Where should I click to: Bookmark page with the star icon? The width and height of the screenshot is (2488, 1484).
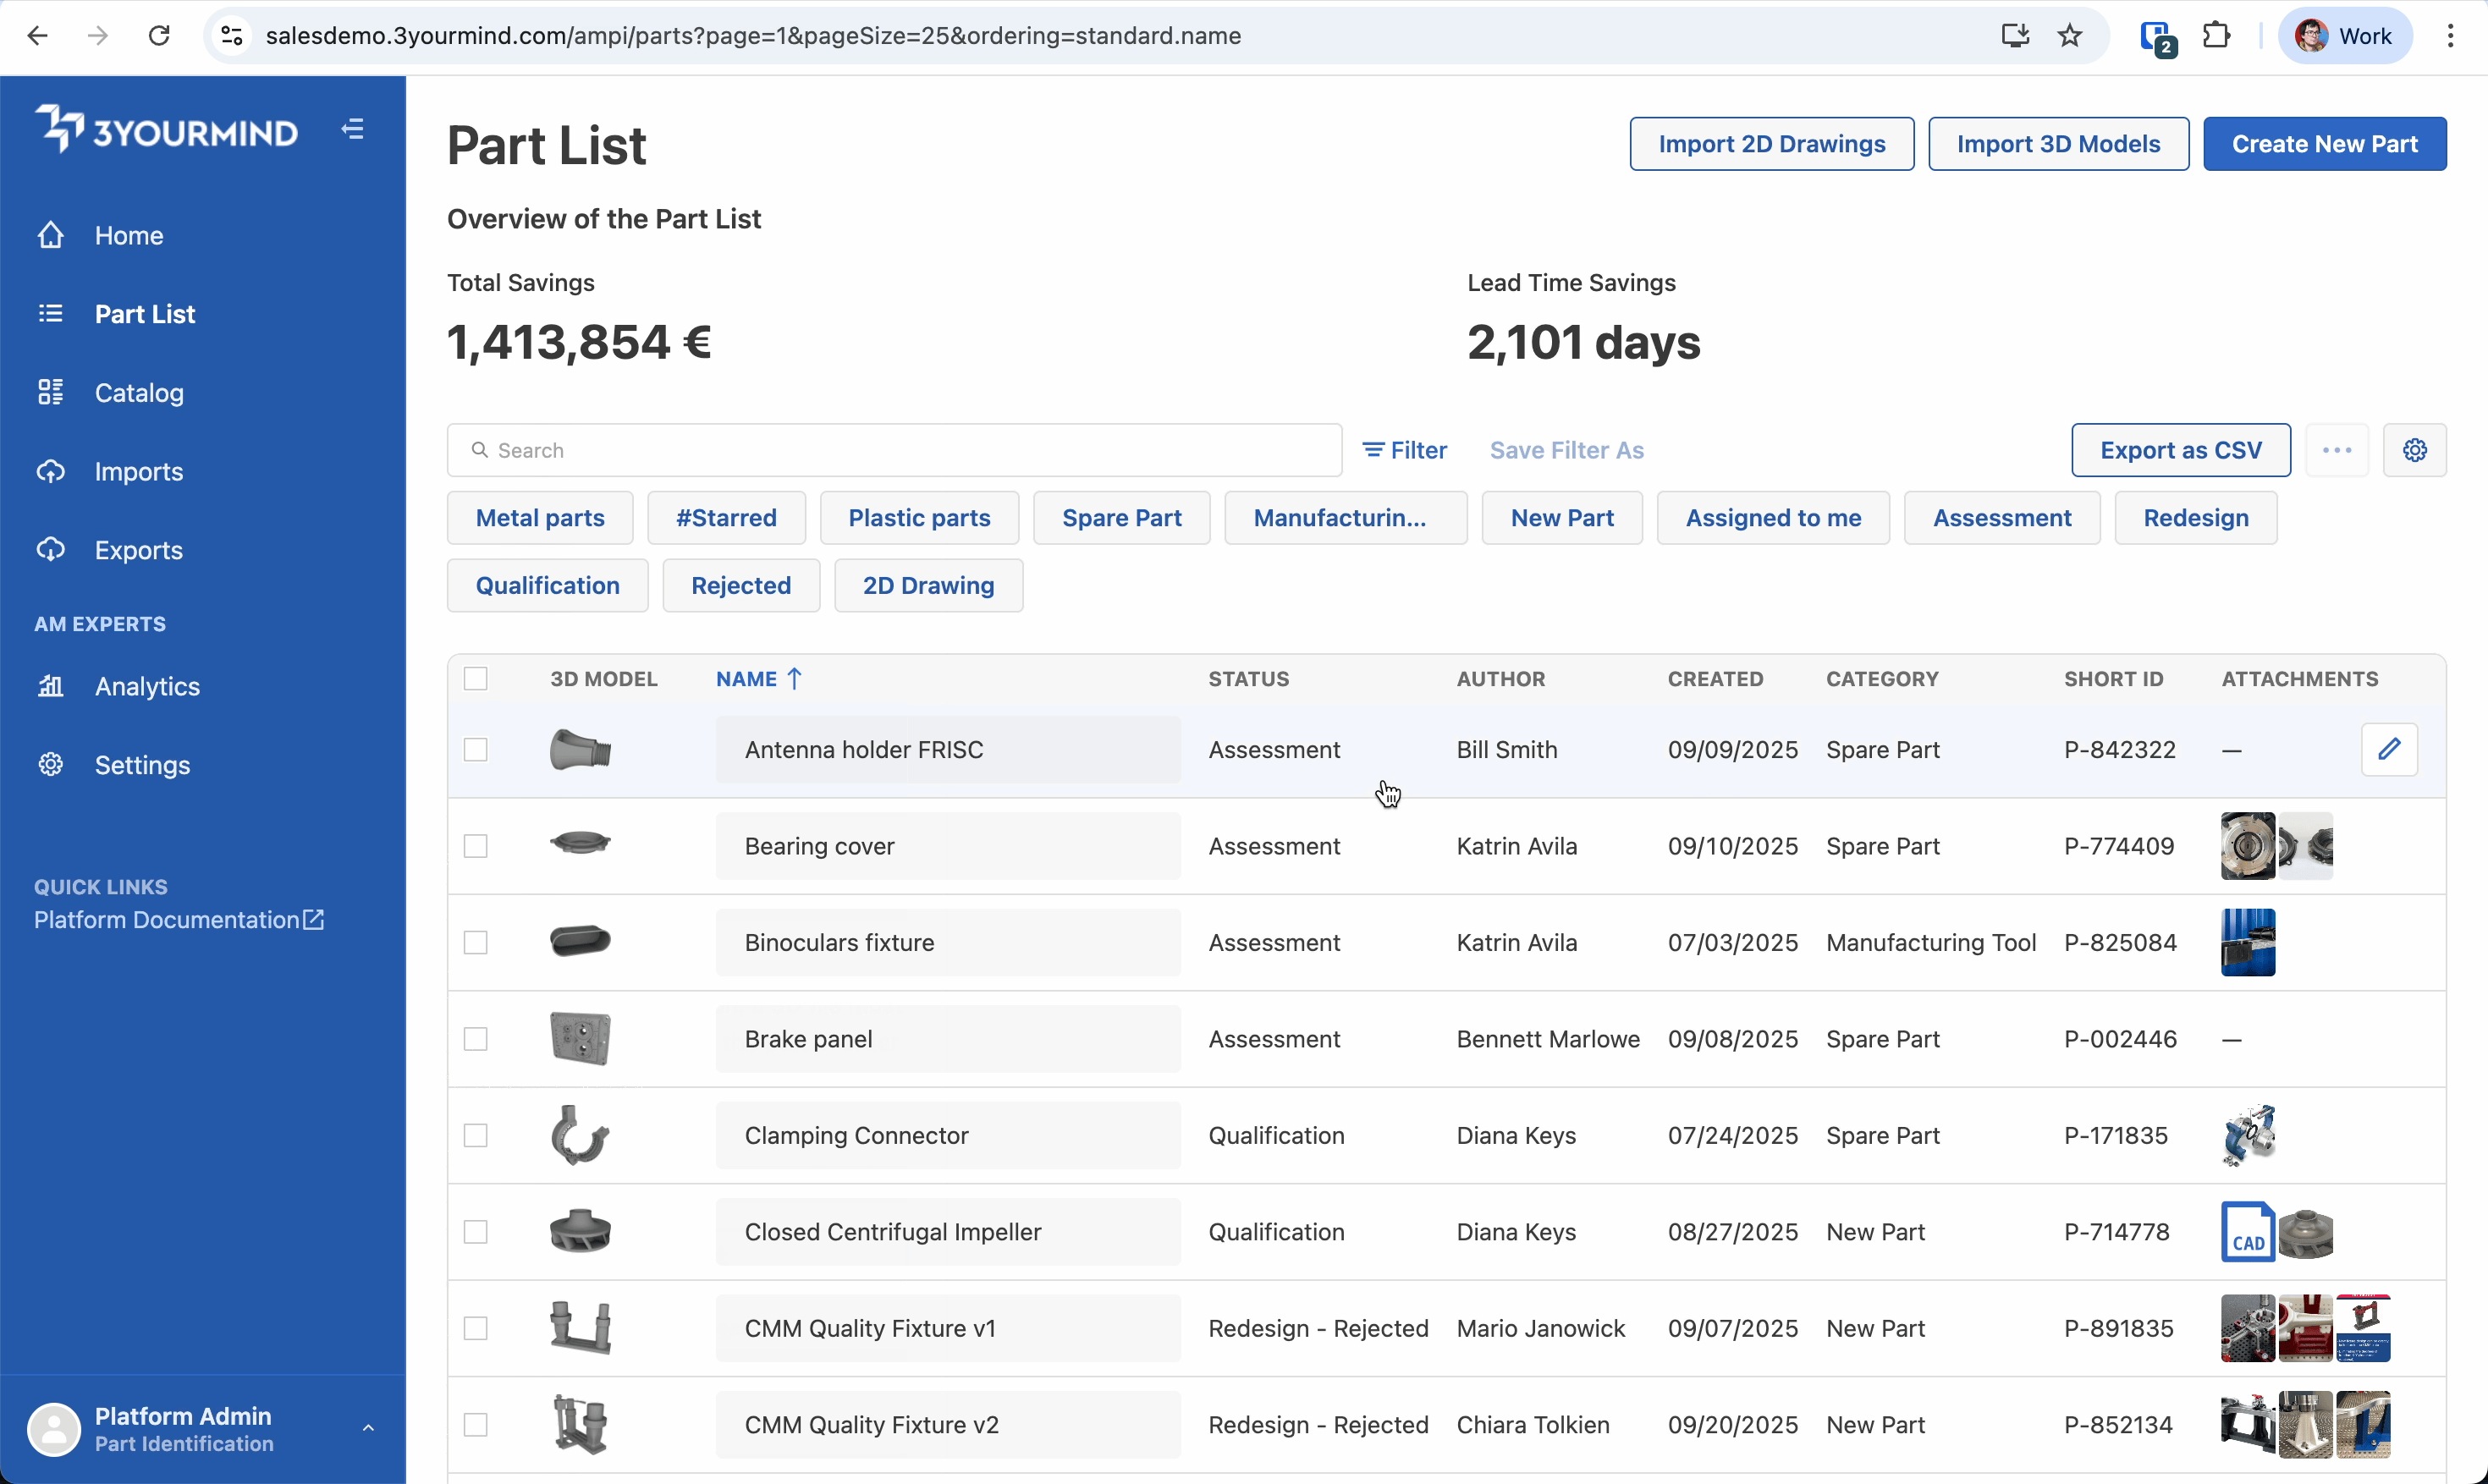click(2069, 36)
